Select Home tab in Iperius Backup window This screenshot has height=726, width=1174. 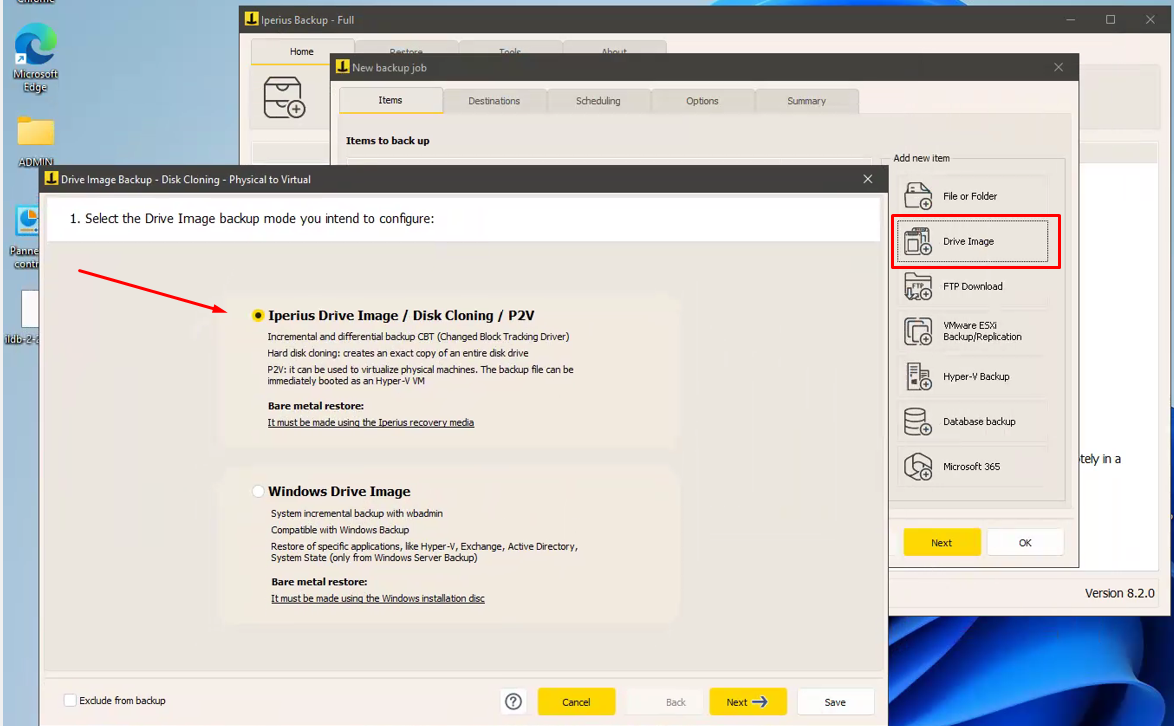(302, 52)
